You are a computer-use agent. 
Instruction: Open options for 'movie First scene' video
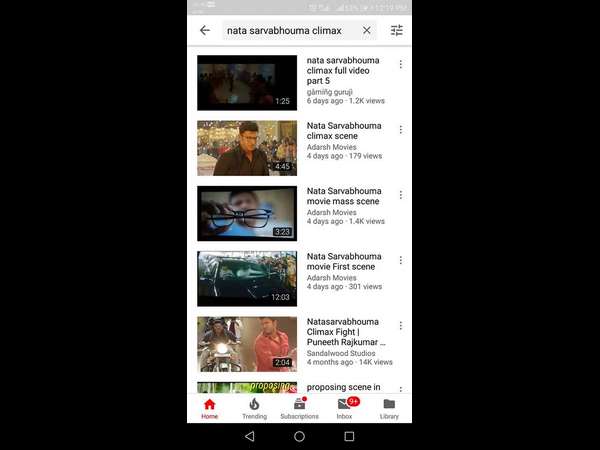tap(401, 261)
